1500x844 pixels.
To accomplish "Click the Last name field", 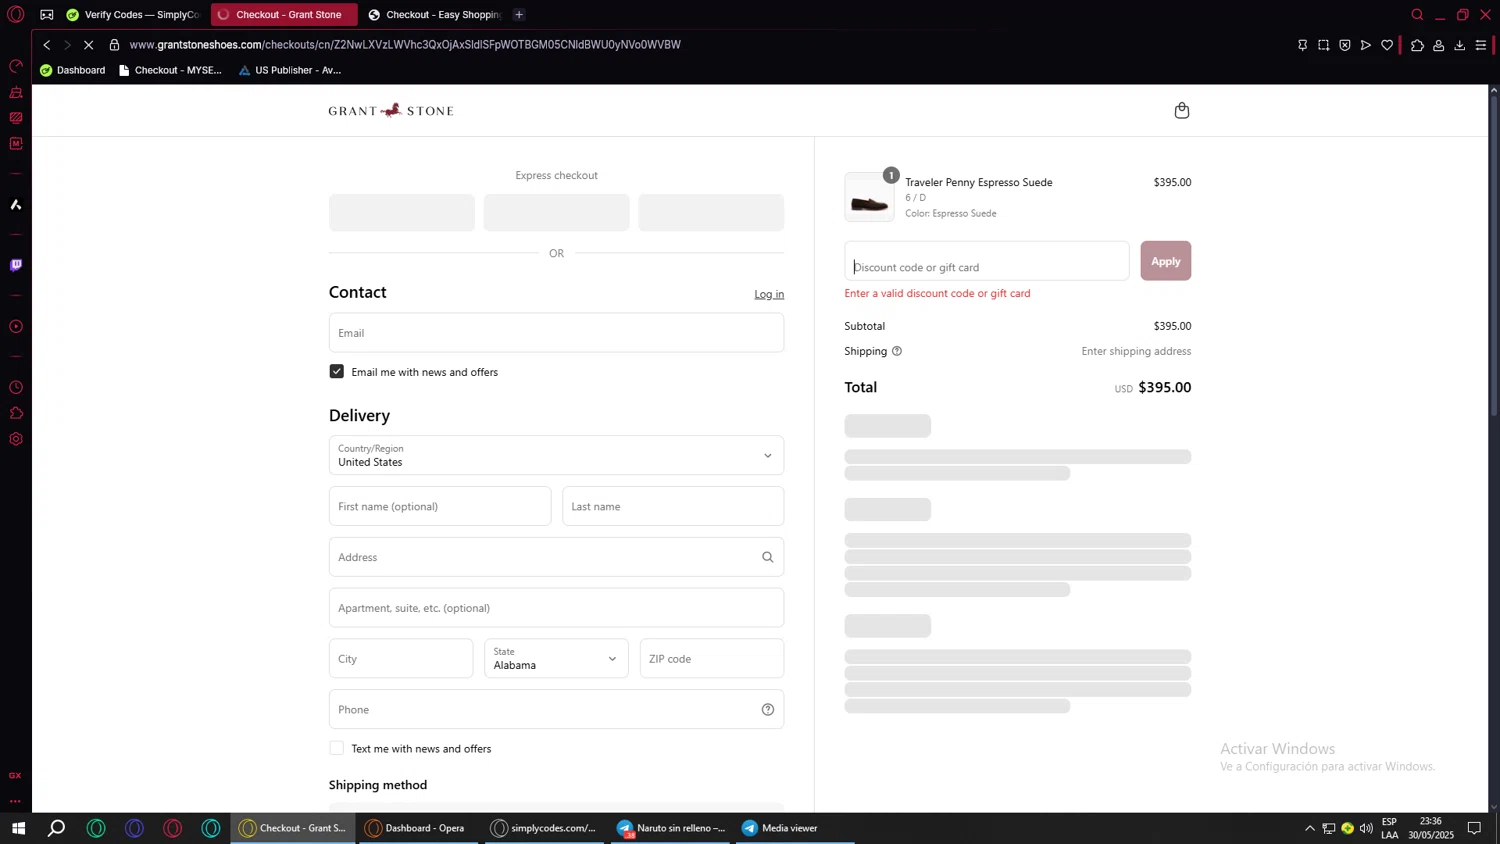I will click(673, 506).
